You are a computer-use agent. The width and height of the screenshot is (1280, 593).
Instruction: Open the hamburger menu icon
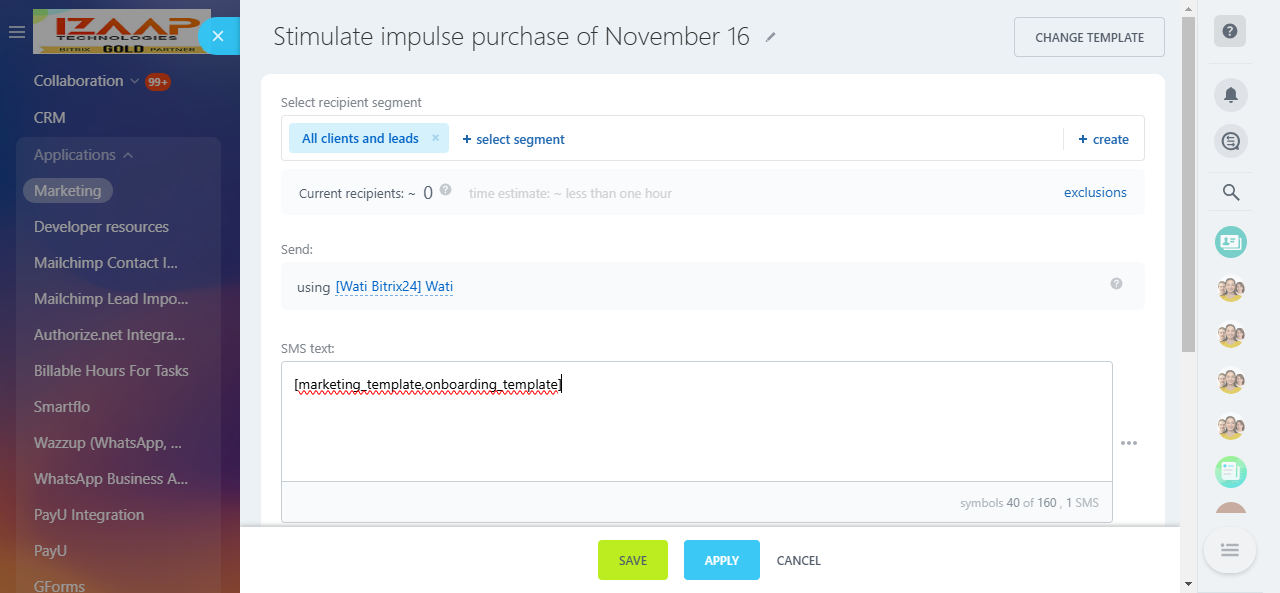(x=16, y=32)
